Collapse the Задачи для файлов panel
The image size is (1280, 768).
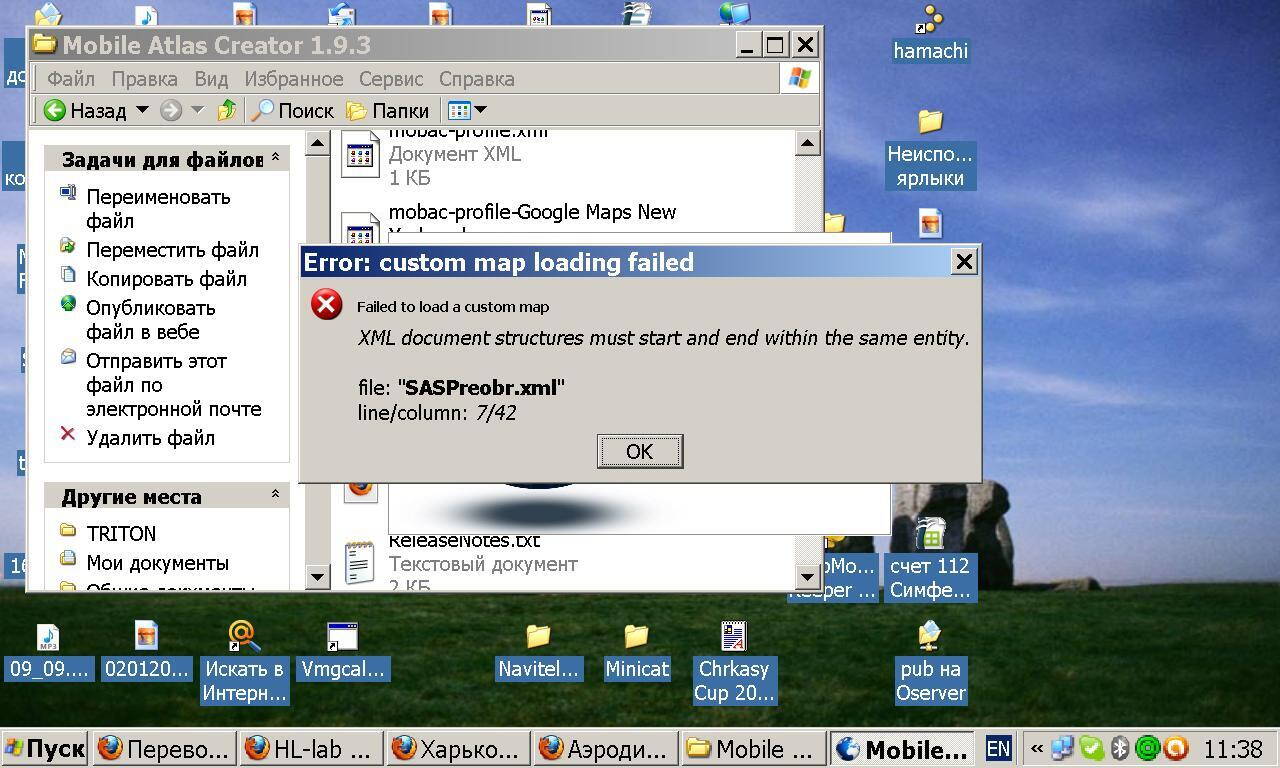point(275,159)
